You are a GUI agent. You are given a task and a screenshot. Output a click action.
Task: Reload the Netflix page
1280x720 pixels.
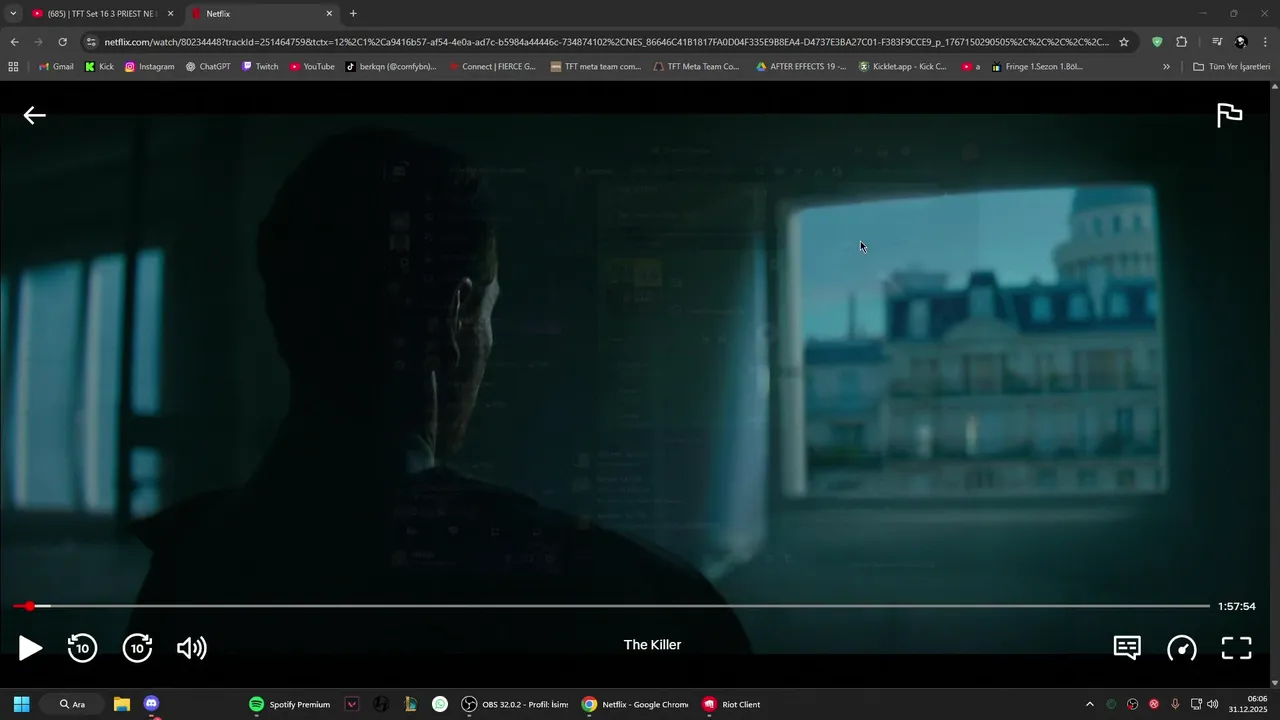[62, 42]
